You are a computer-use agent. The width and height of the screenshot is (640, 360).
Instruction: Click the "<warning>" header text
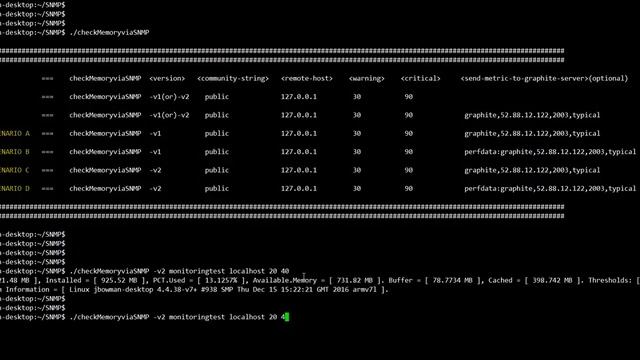click(x=367, y=78)
